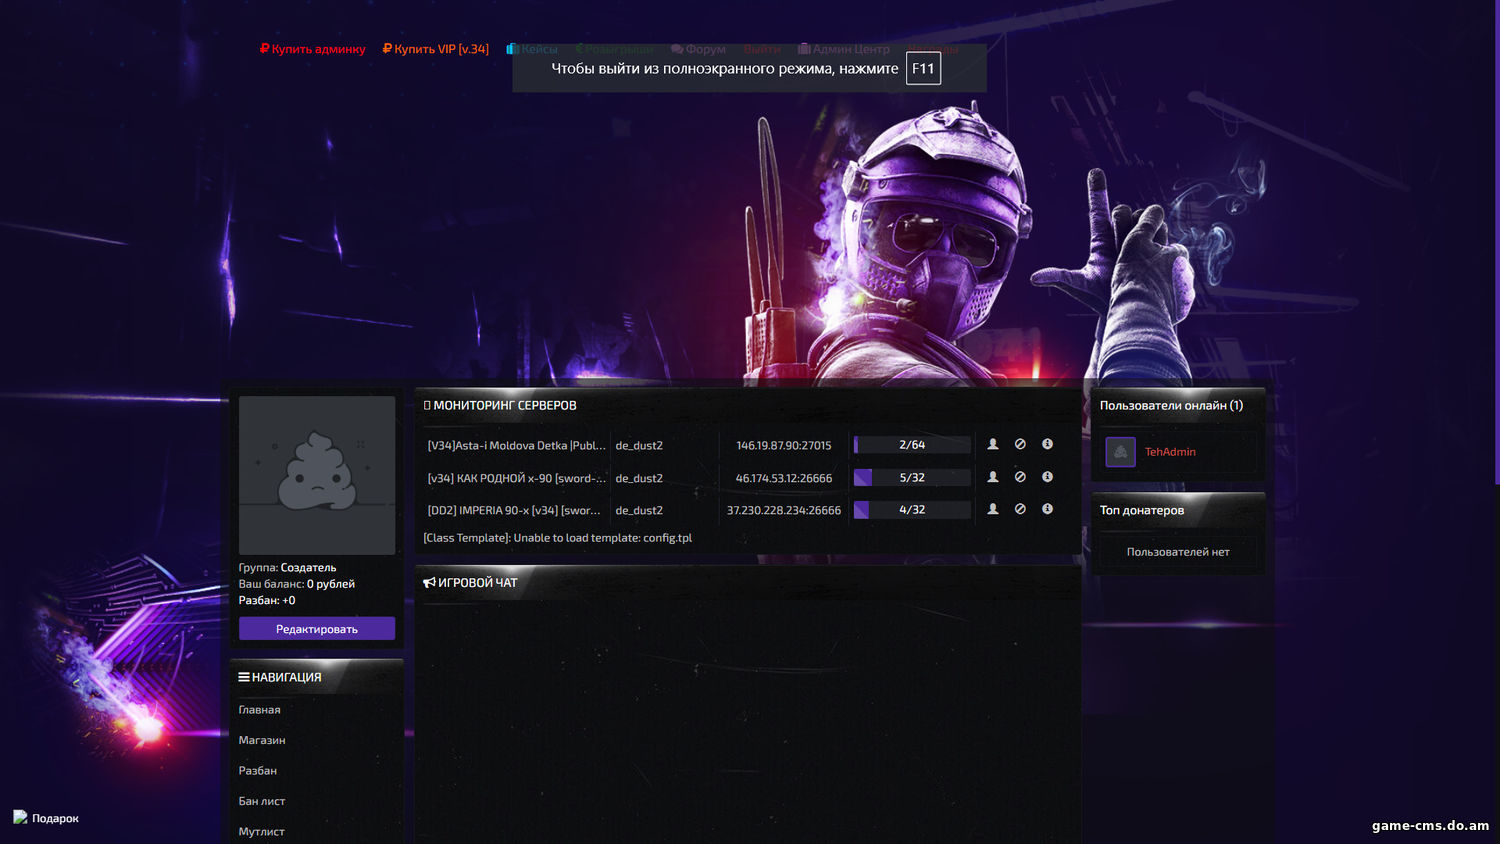Click the Топ донатеров heading
This screenshot has height=844, width=1500.
(1142, 510)
